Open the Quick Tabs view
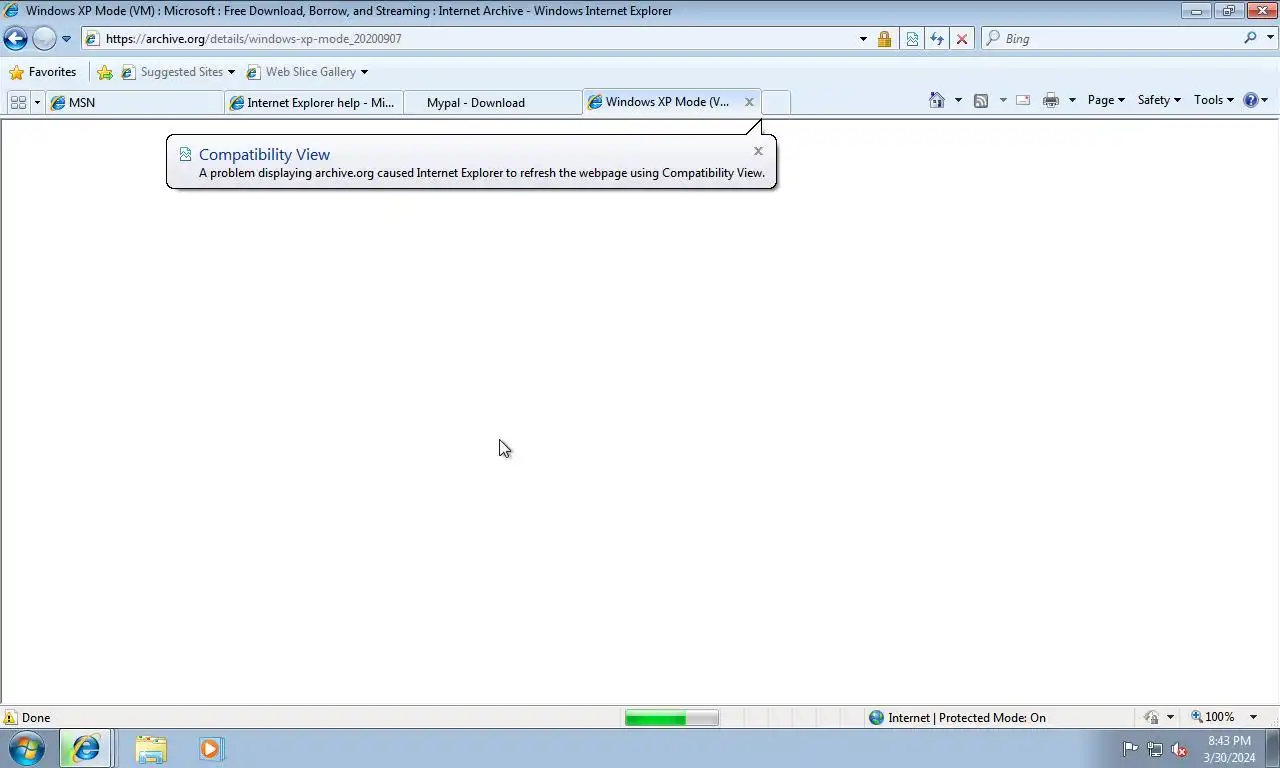The width and height of the screenshot is (1280, 768). point(18,102)
